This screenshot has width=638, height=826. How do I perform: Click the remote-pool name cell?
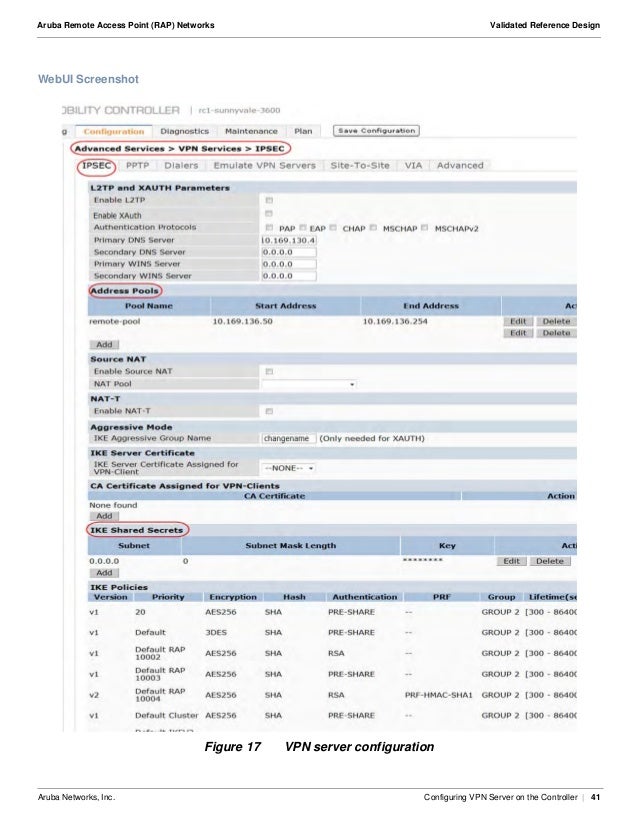pos(115,321)
